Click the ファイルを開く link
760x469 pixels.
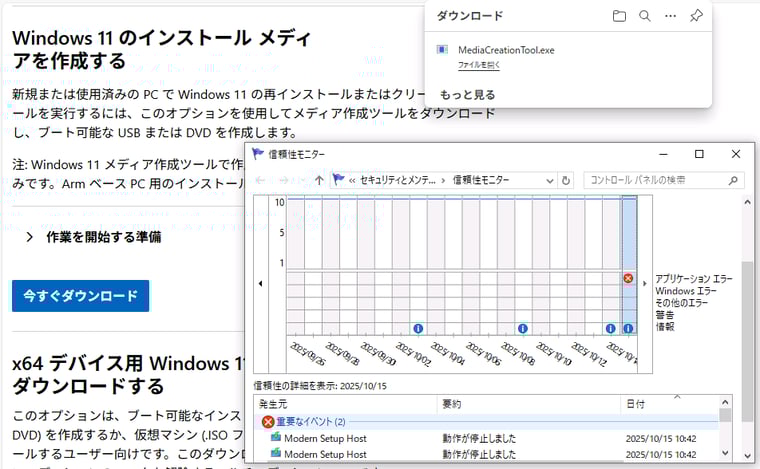(479, 65)
